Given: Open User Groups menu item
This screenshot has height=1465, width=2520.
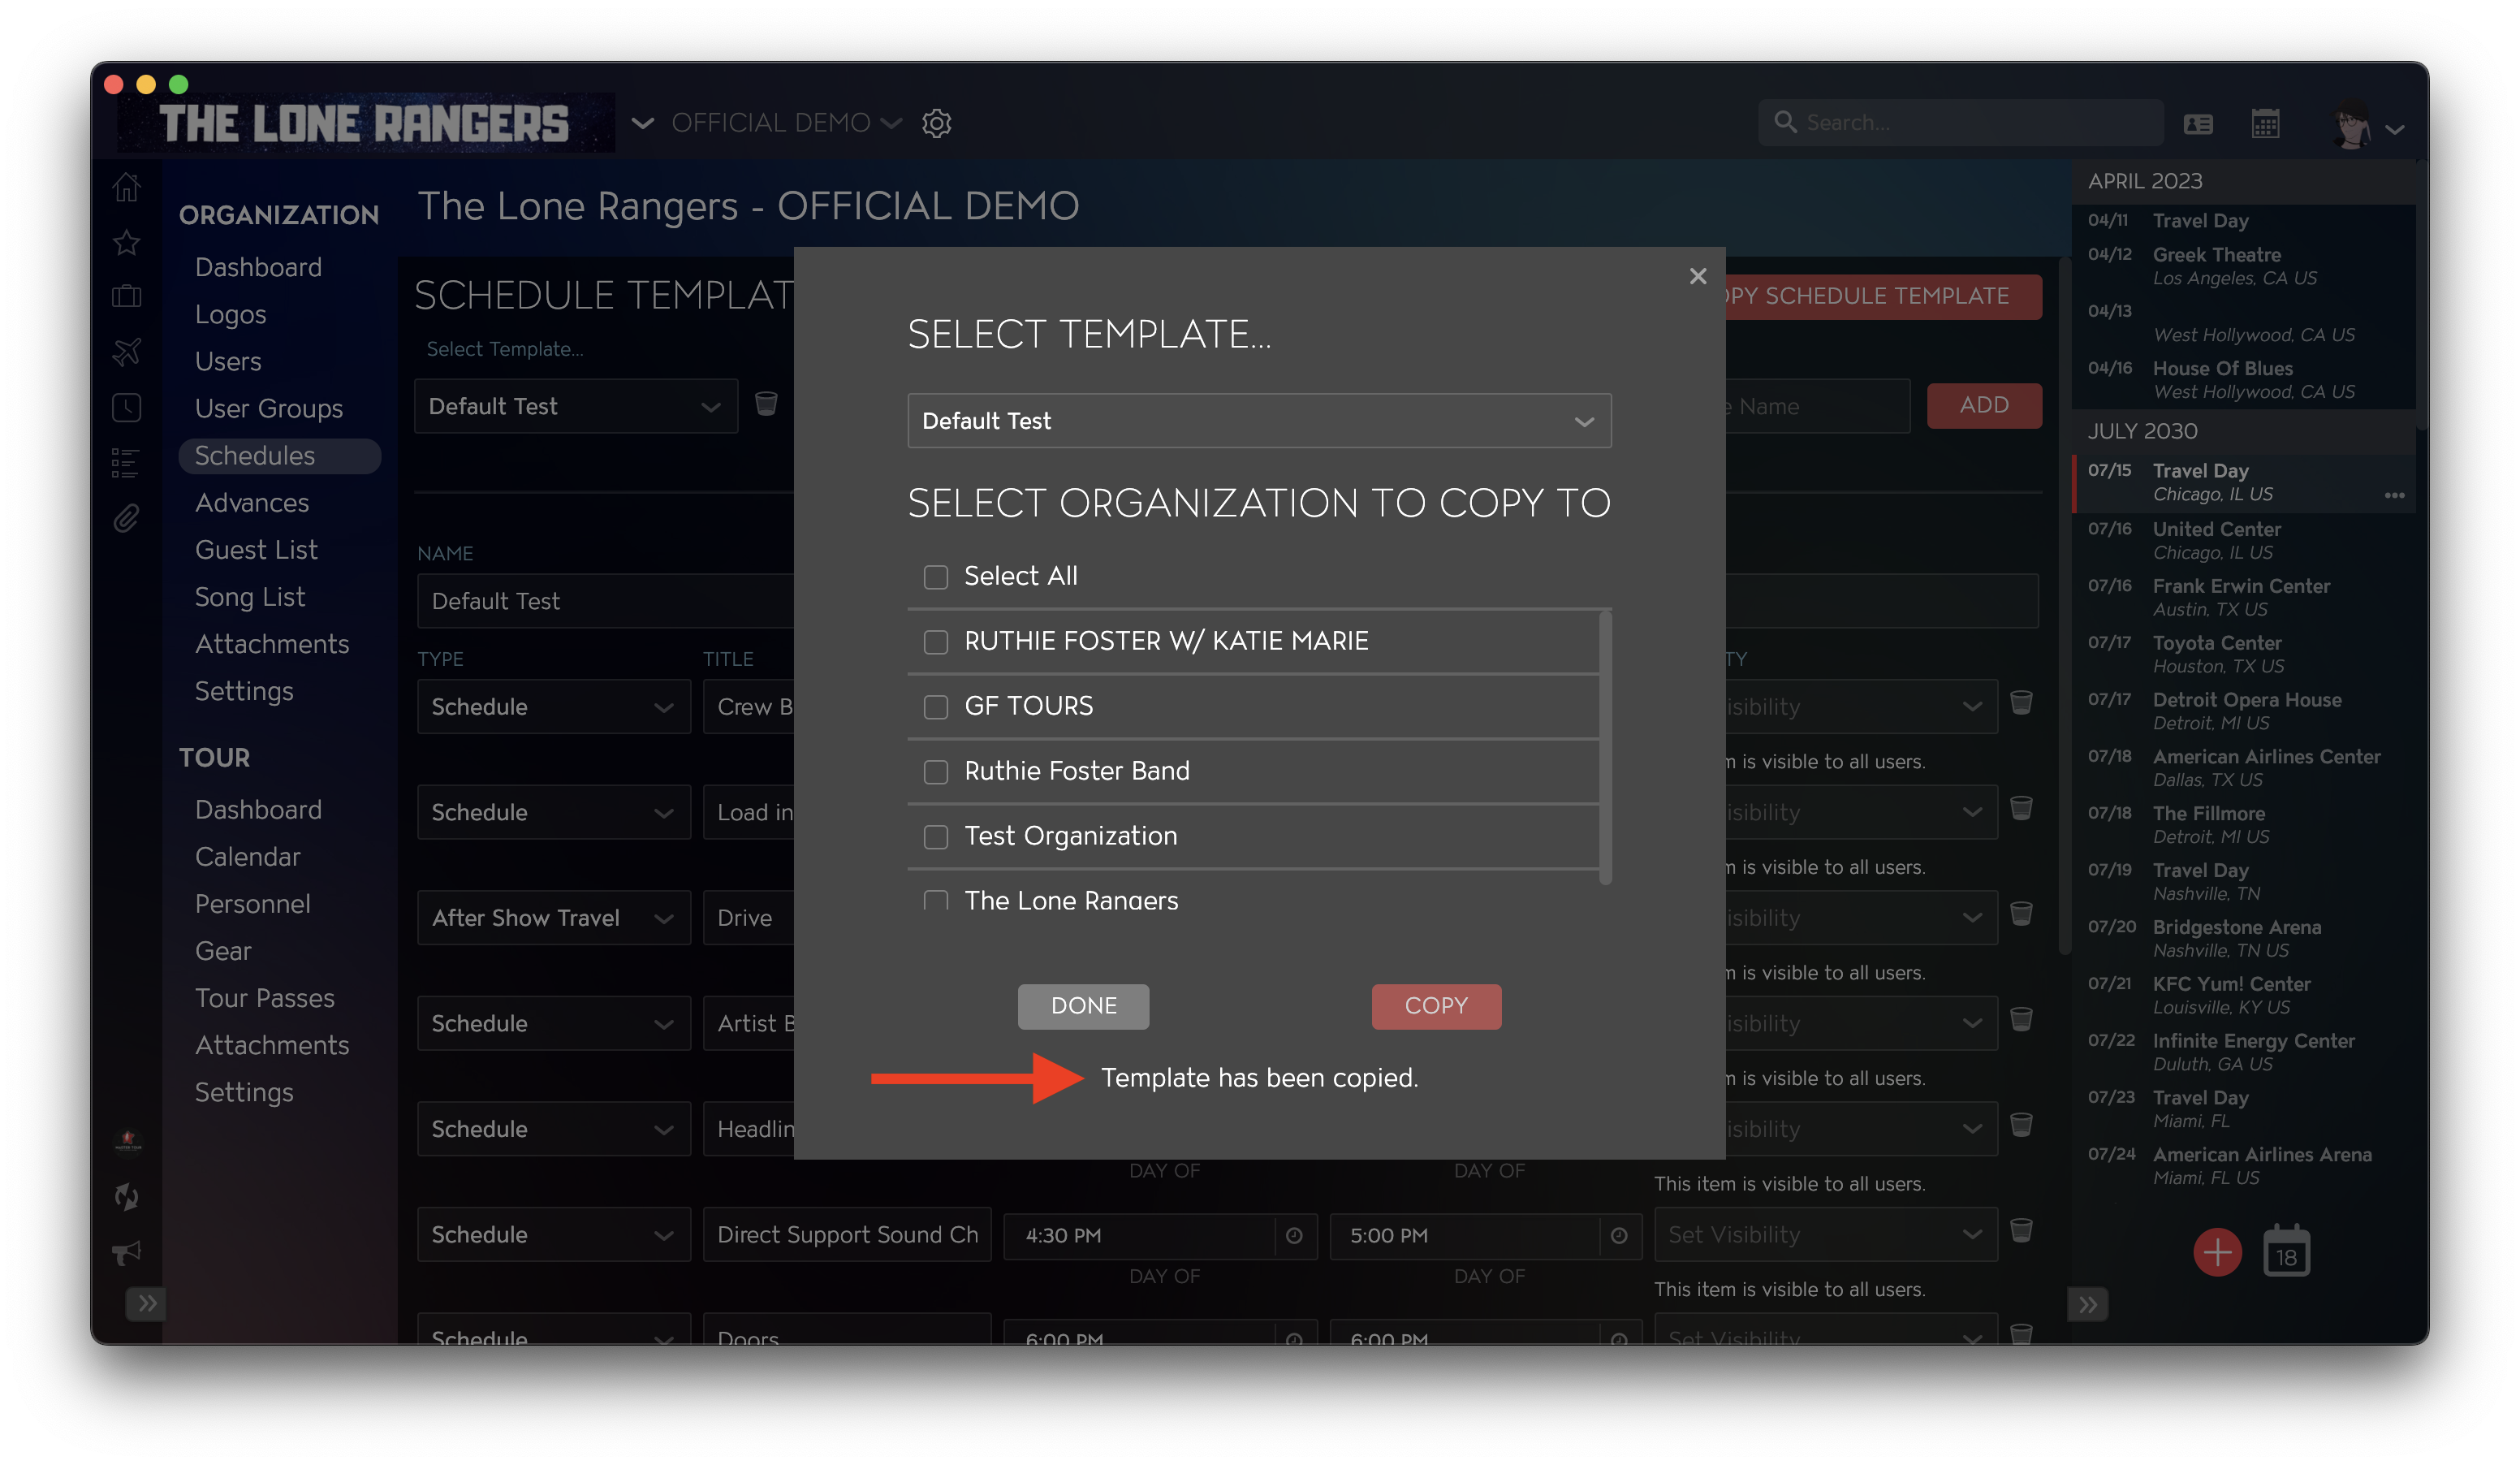Looking at the screenshot, I should pos(268,408).
